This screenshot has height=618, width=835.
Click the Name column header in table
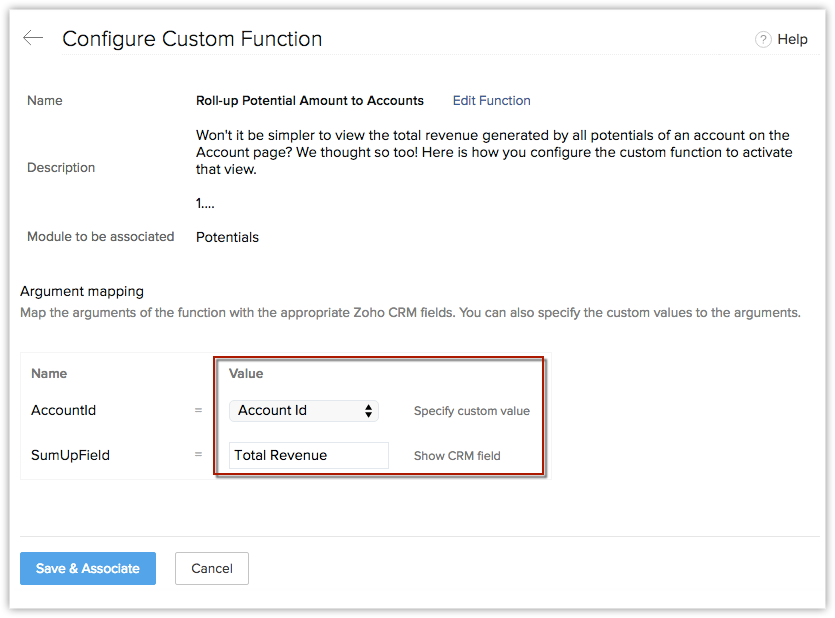pos(49,373)
